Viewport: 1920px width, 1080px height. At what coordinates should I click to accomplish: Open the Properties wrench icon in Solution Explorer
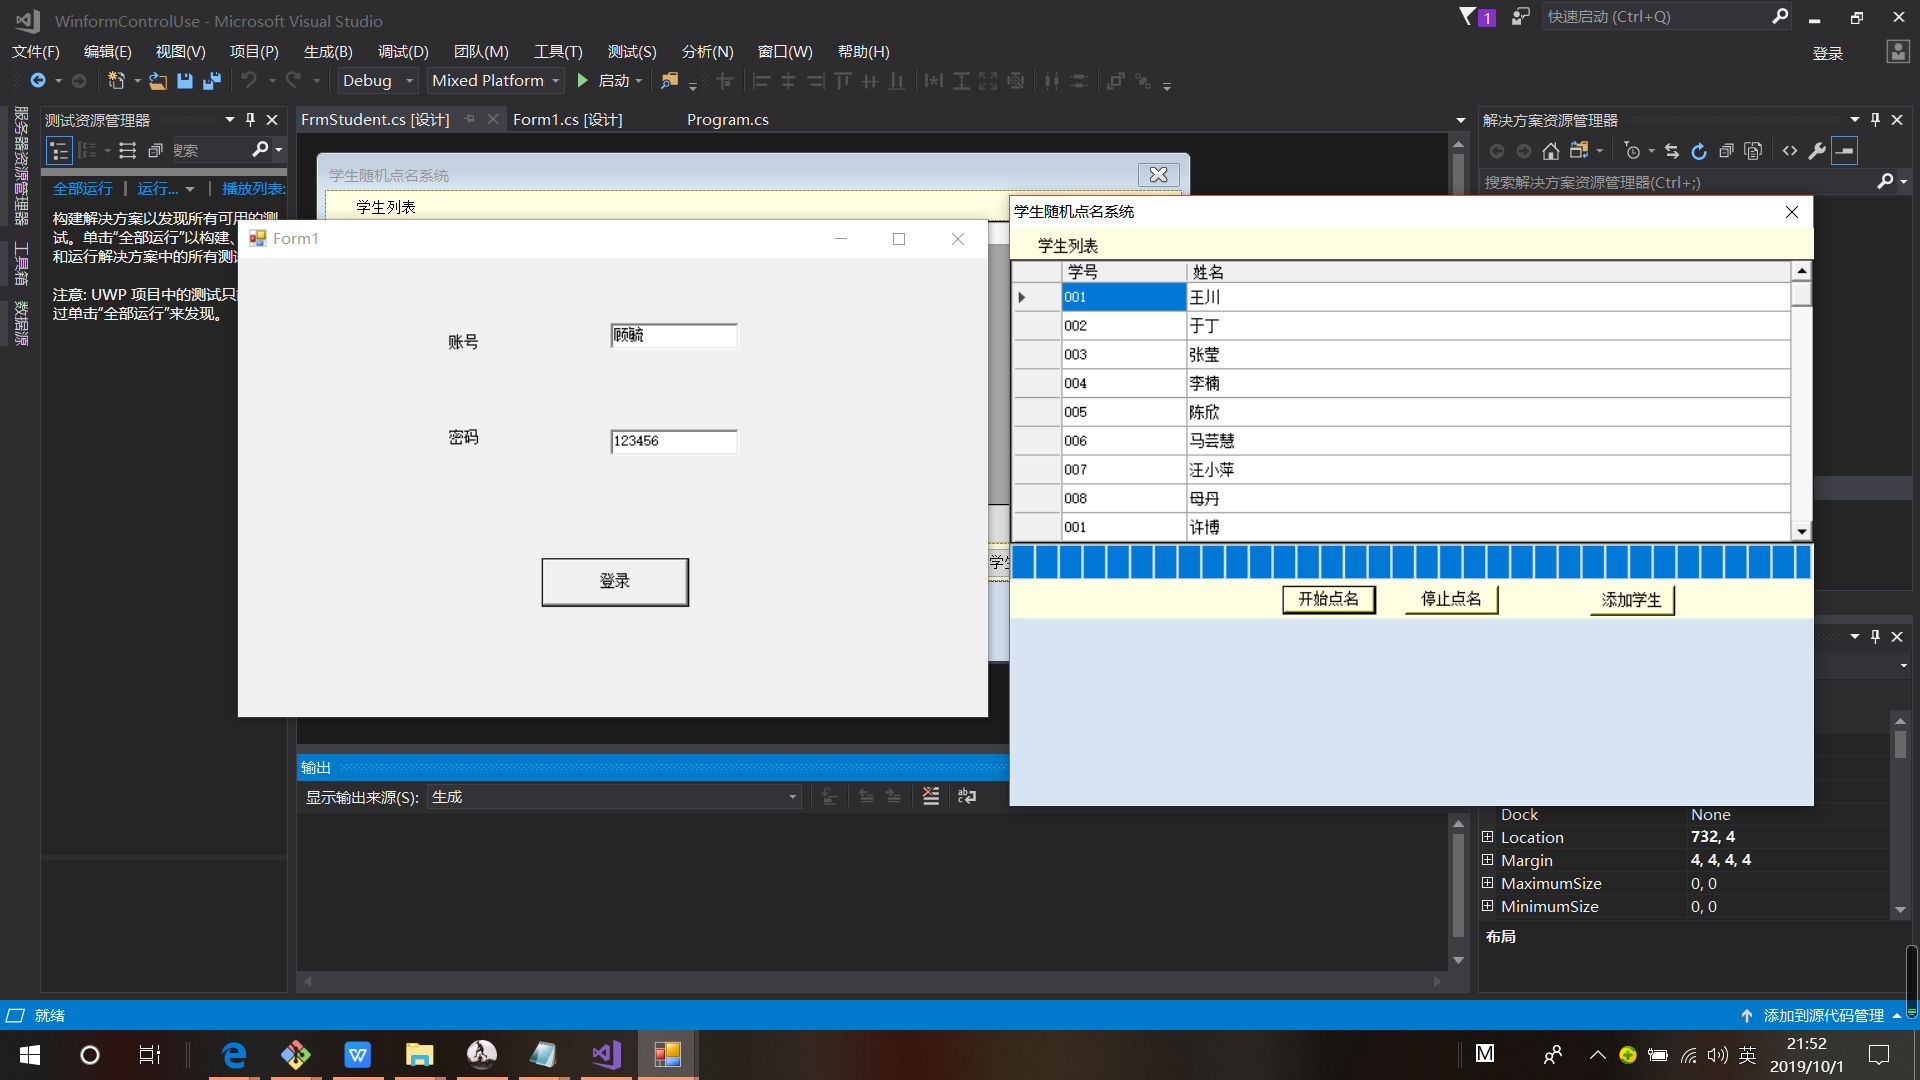pos(1817,151)
